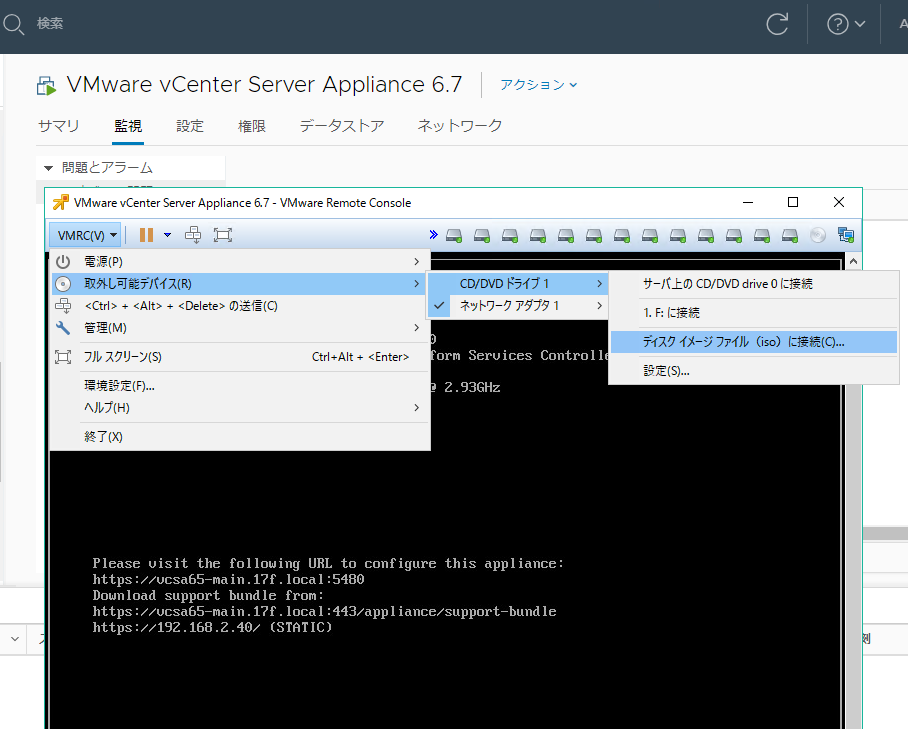The height and width of the screenshot is (729, 908).
Task: Click the full screen toolbar icon
Action: click(x=222, y=235)
